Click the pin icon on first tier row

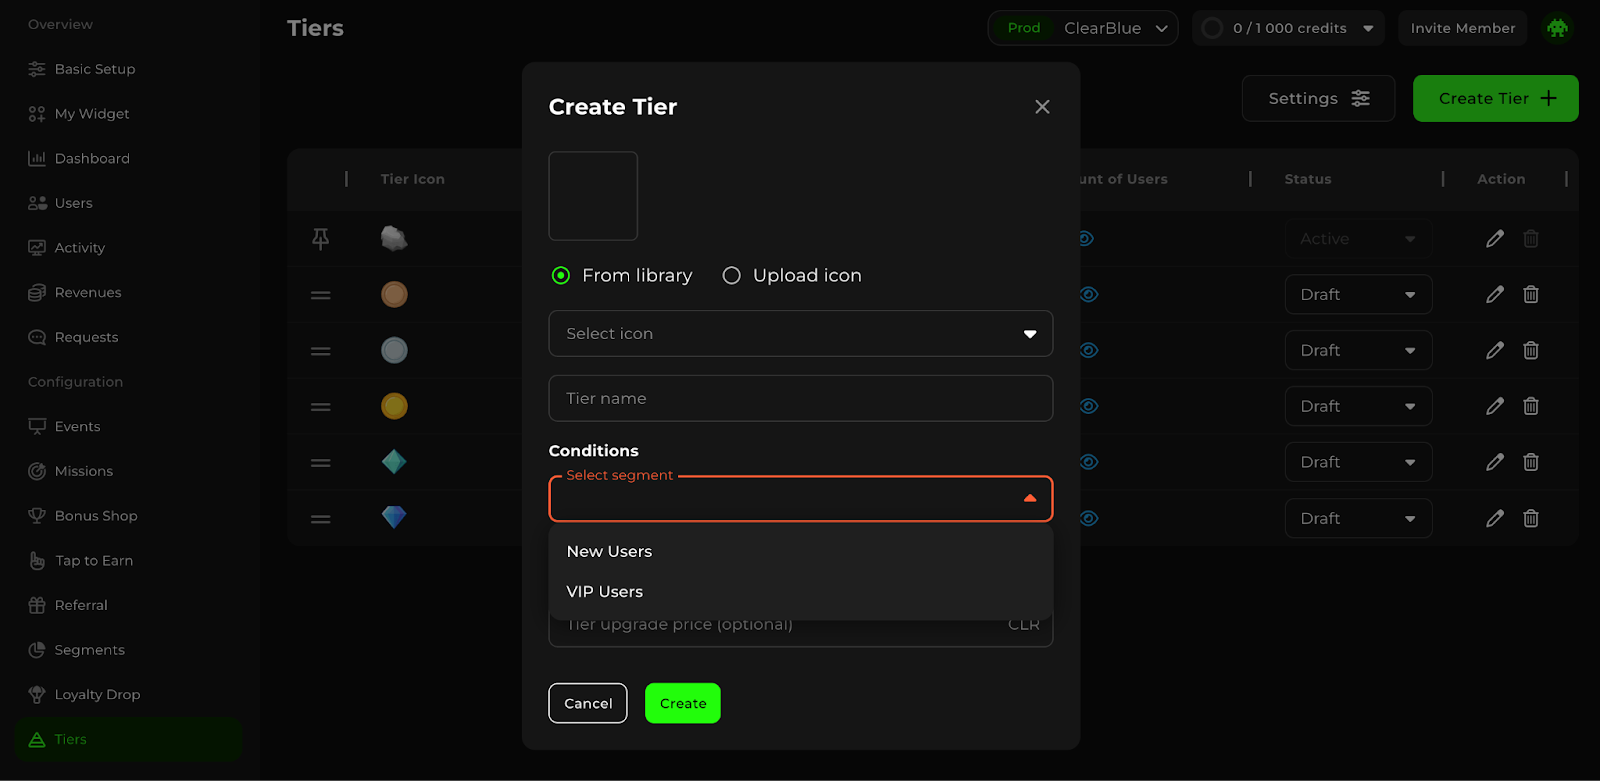[x=320, y=239]
